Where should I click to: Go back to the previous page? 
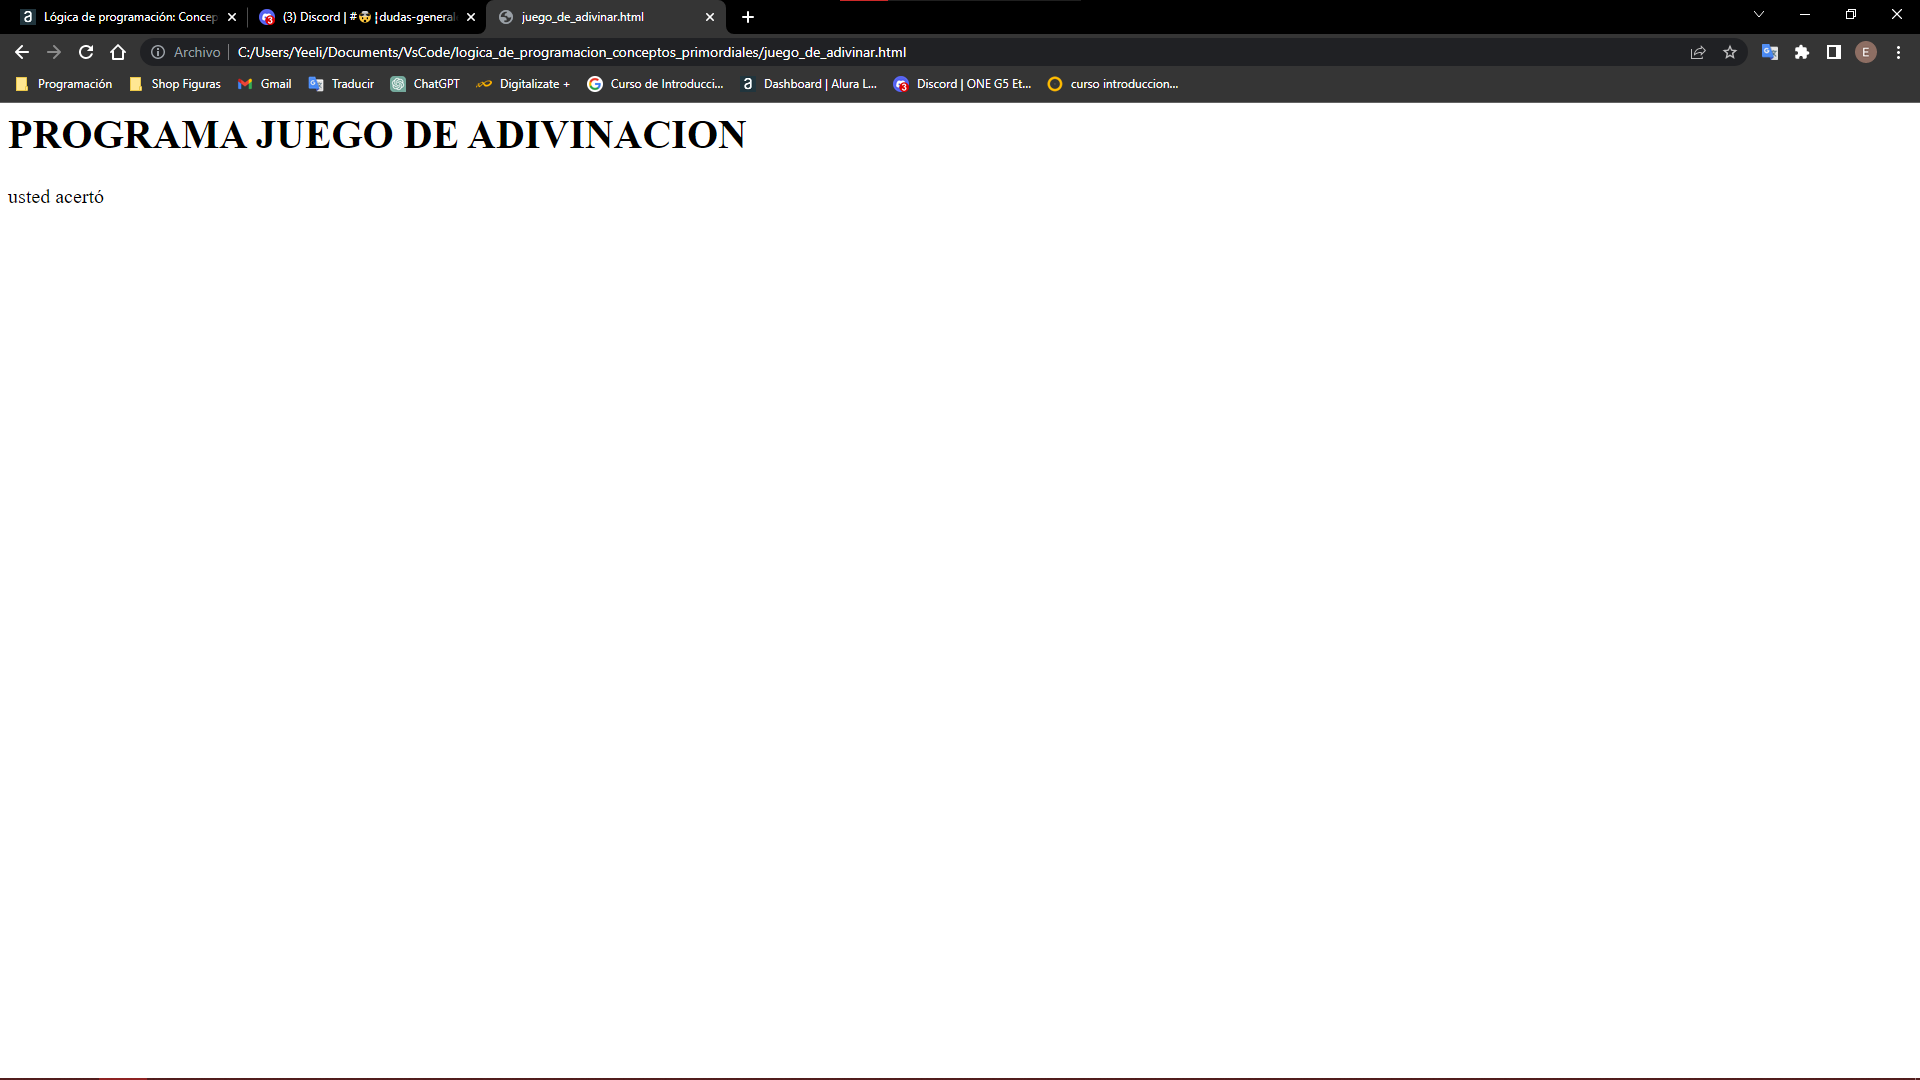click(x=22, y=52)
